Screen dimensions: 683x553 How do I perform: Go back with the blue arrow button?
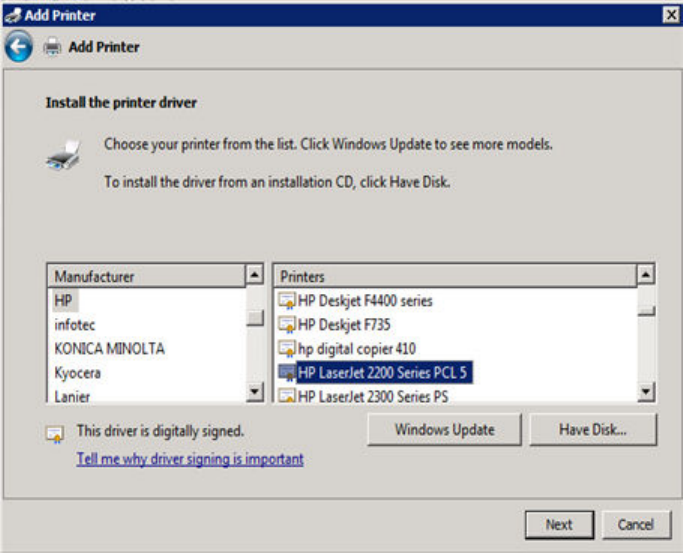(x=18, y=46)
